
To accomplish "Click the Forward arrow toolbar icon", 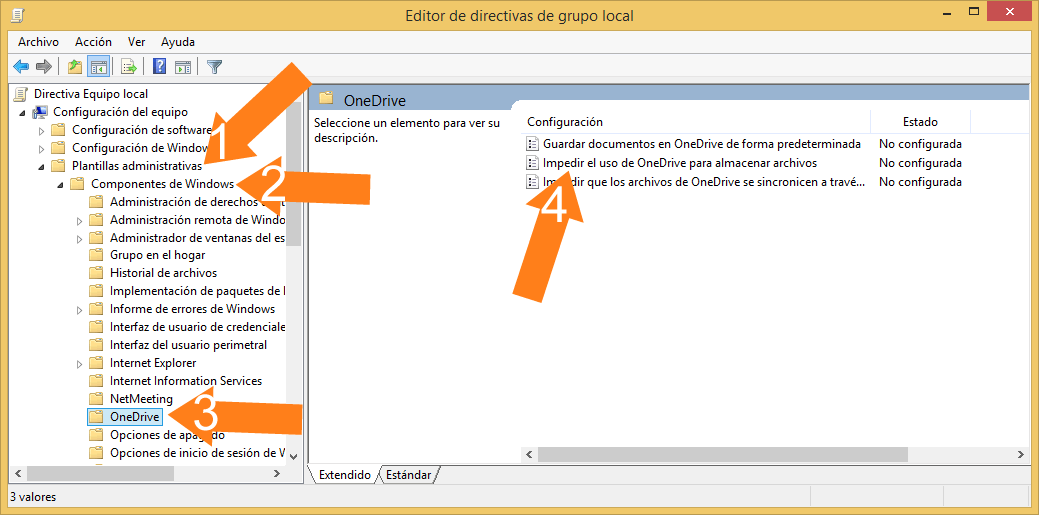I will click(43, 67).
